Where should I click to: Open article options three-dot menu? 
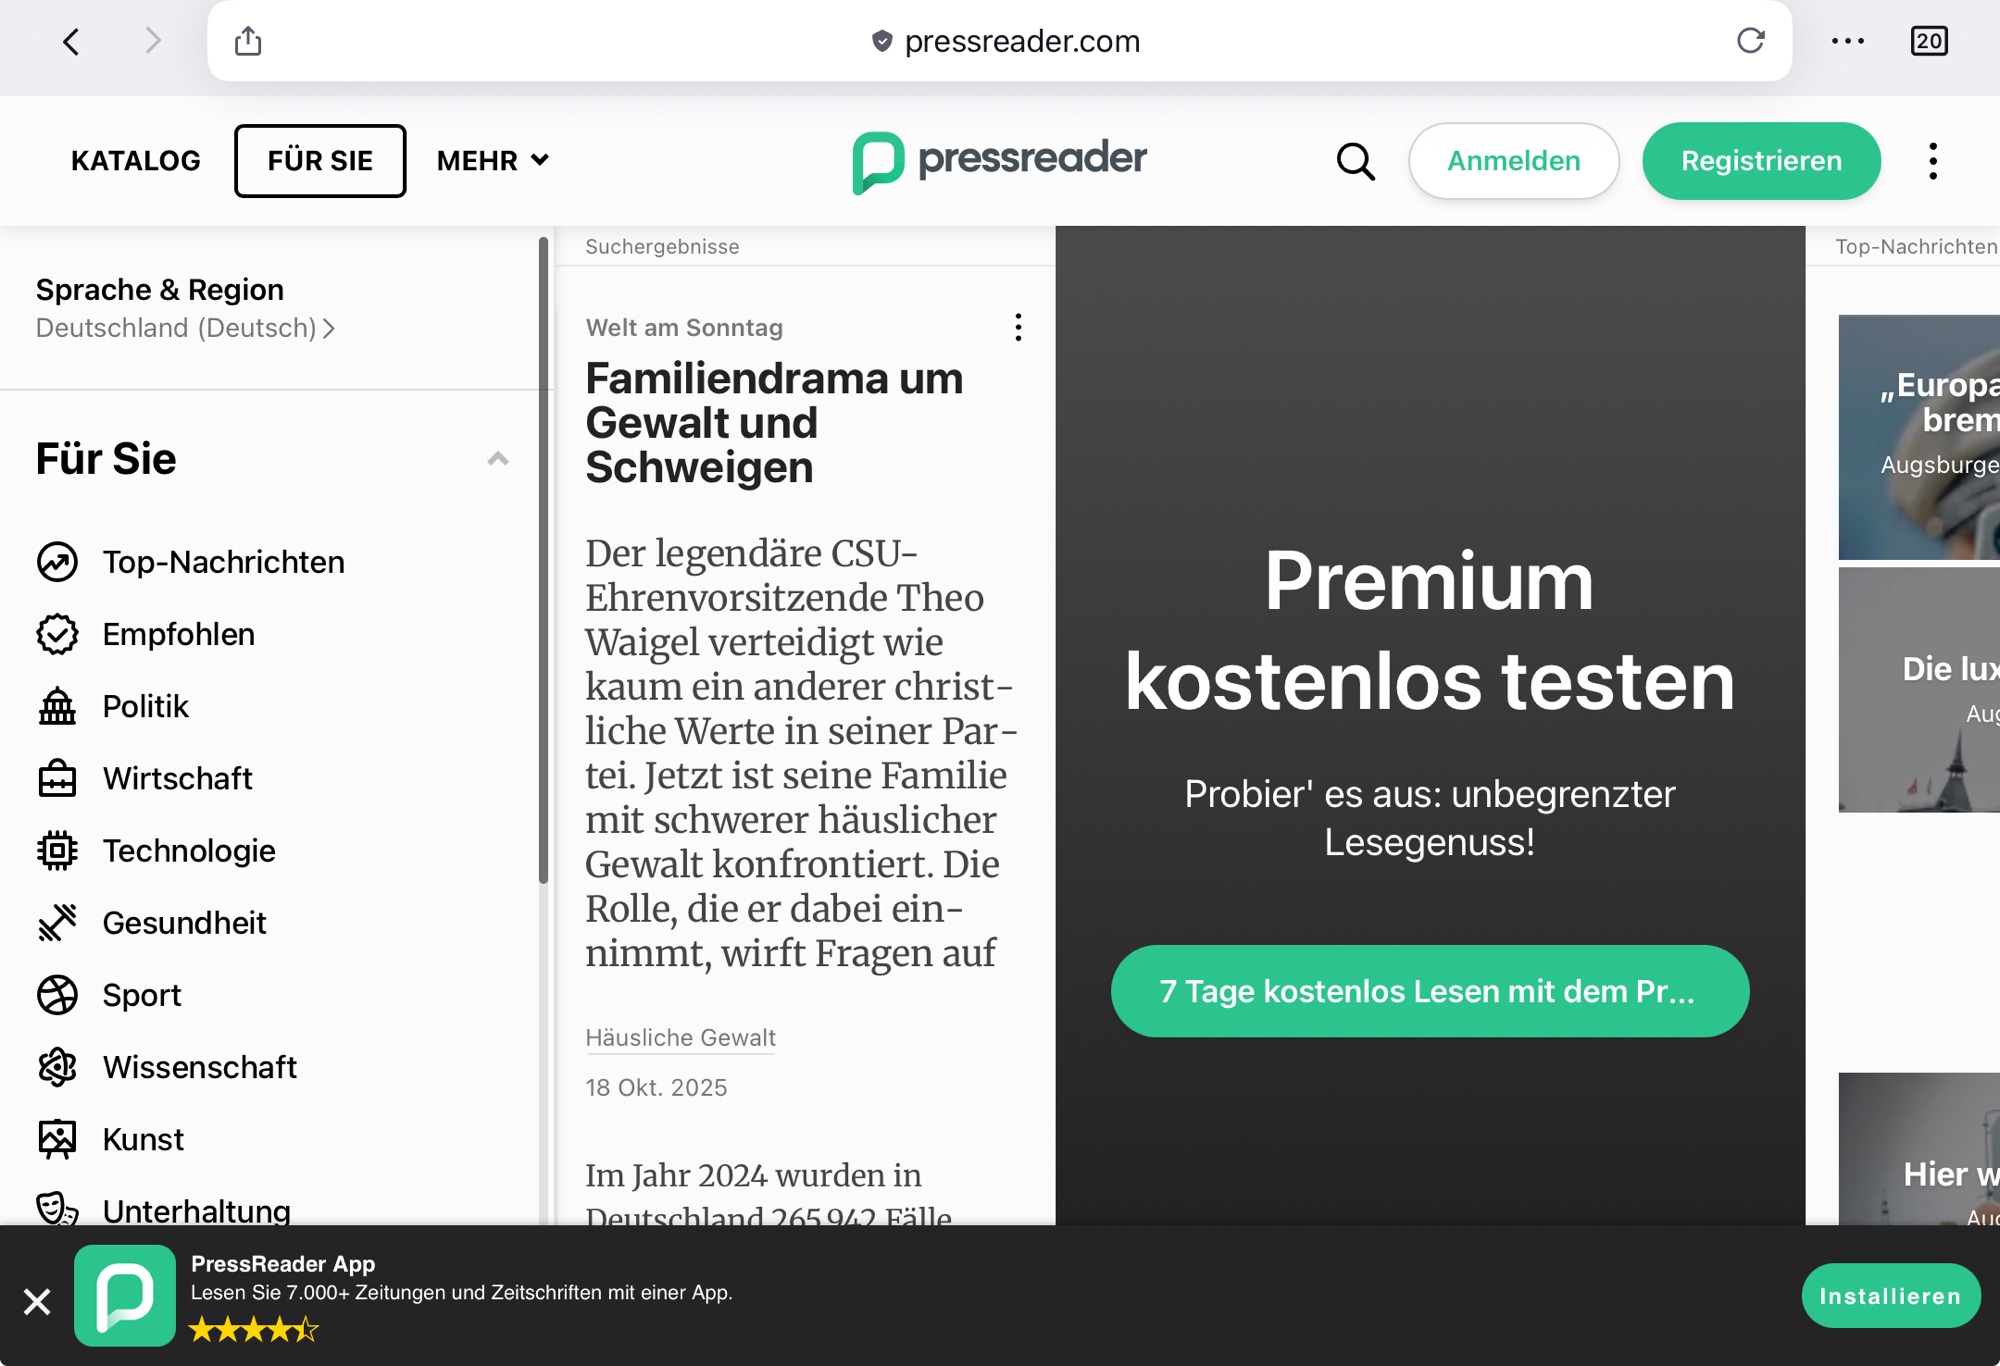[x=1018, y=327]
